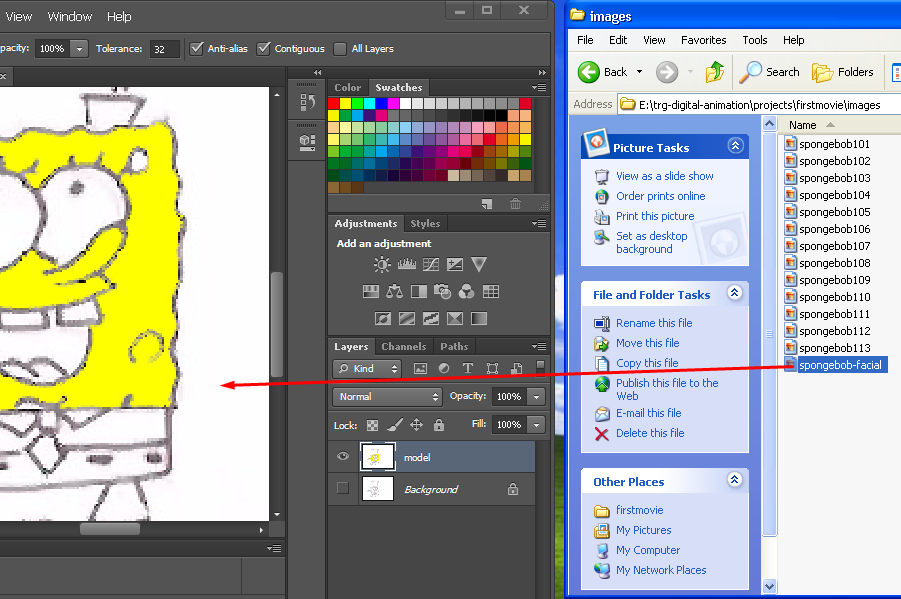Filter layers by adjustment layers

coord(444,368)
